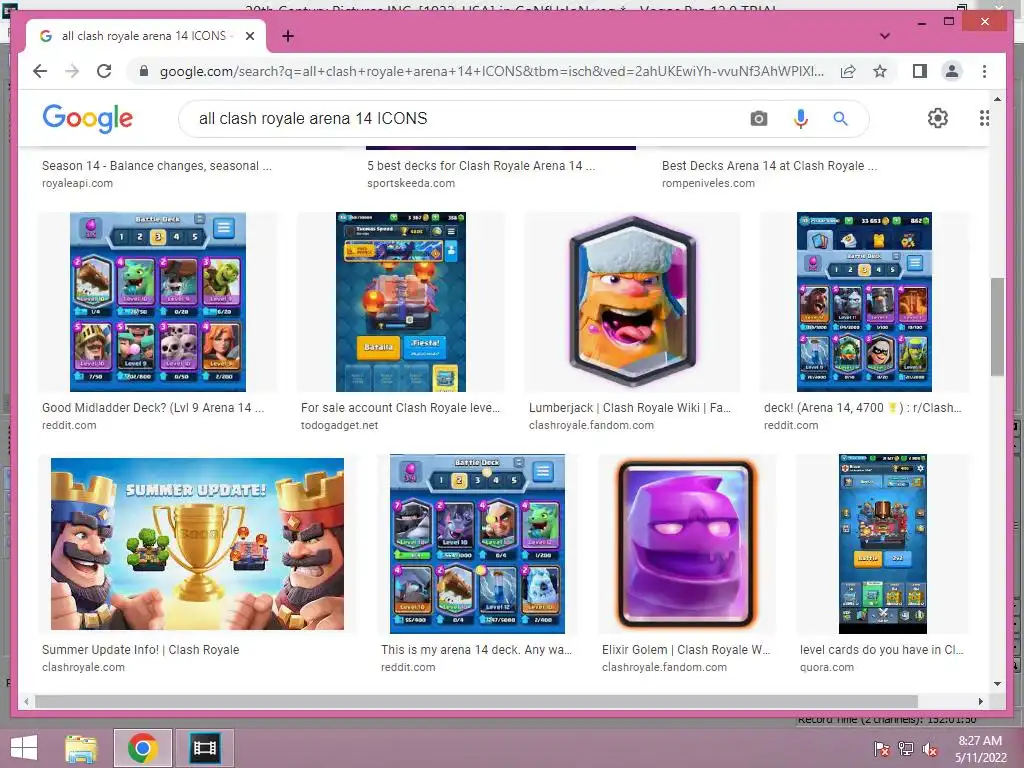Maximize the Chrome window
The width and height of the screenshot is (1024, 768).
point(949,22)
